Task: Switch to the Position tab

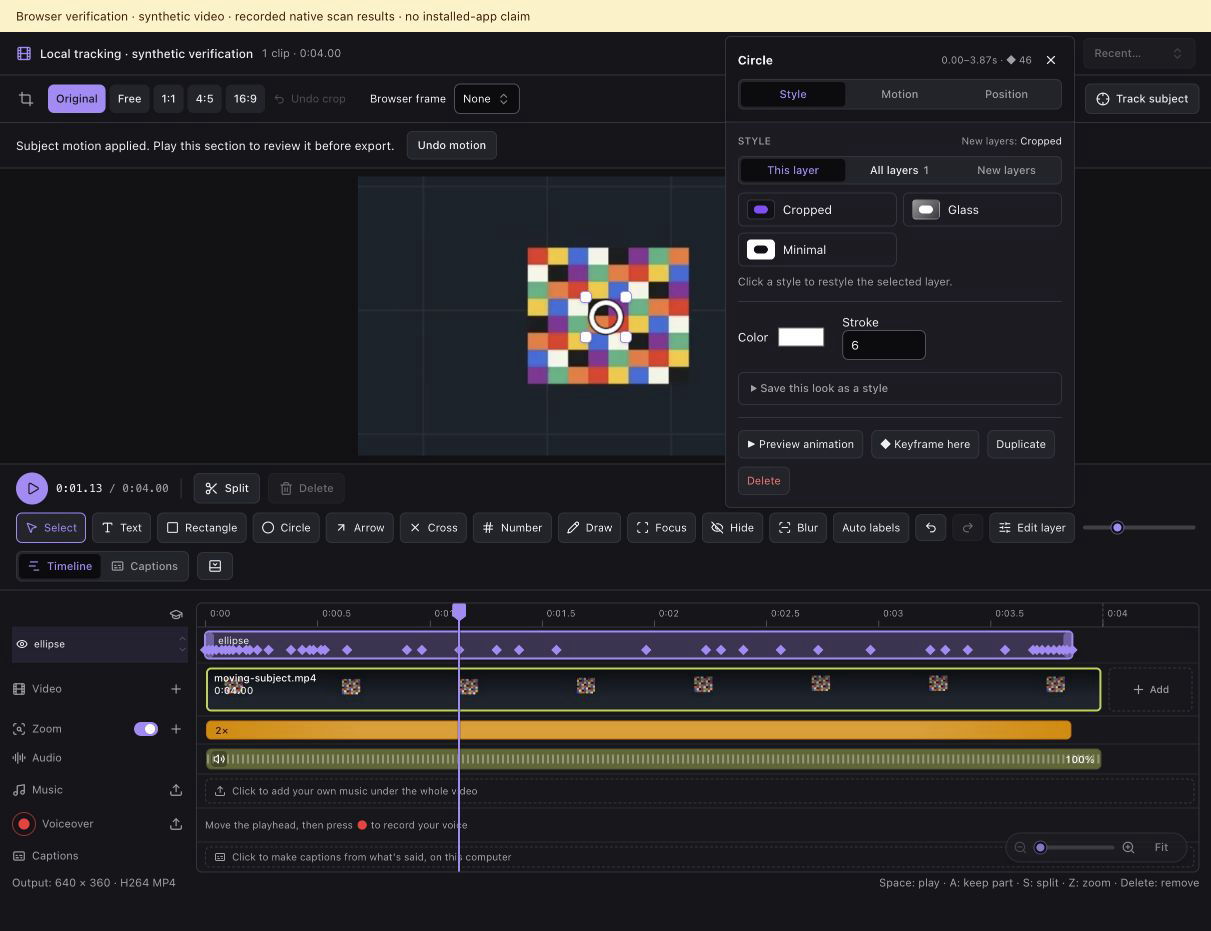Action: point(1006,94)
